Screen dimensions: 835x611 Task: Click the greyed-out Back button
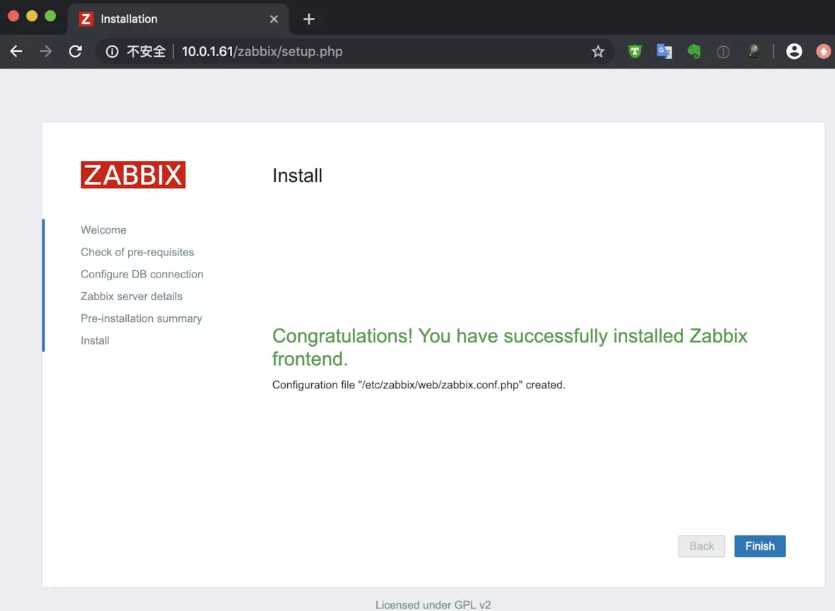click(x=701, y=546)
